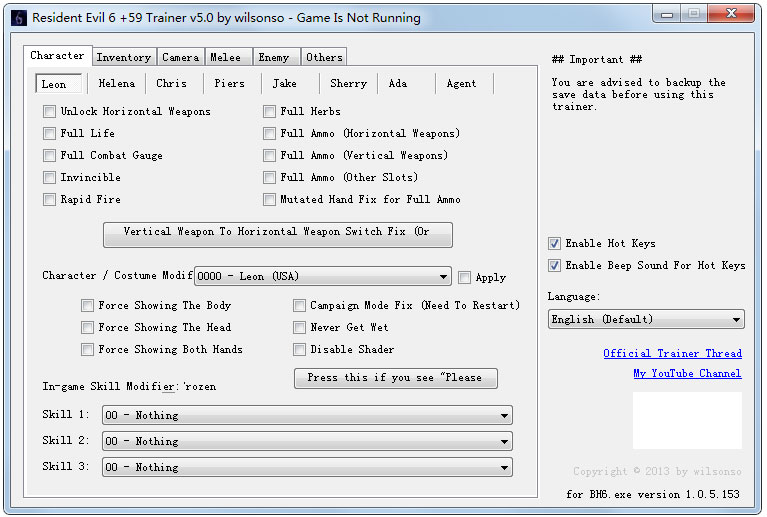Visit My YouTube Channel link

687,373
